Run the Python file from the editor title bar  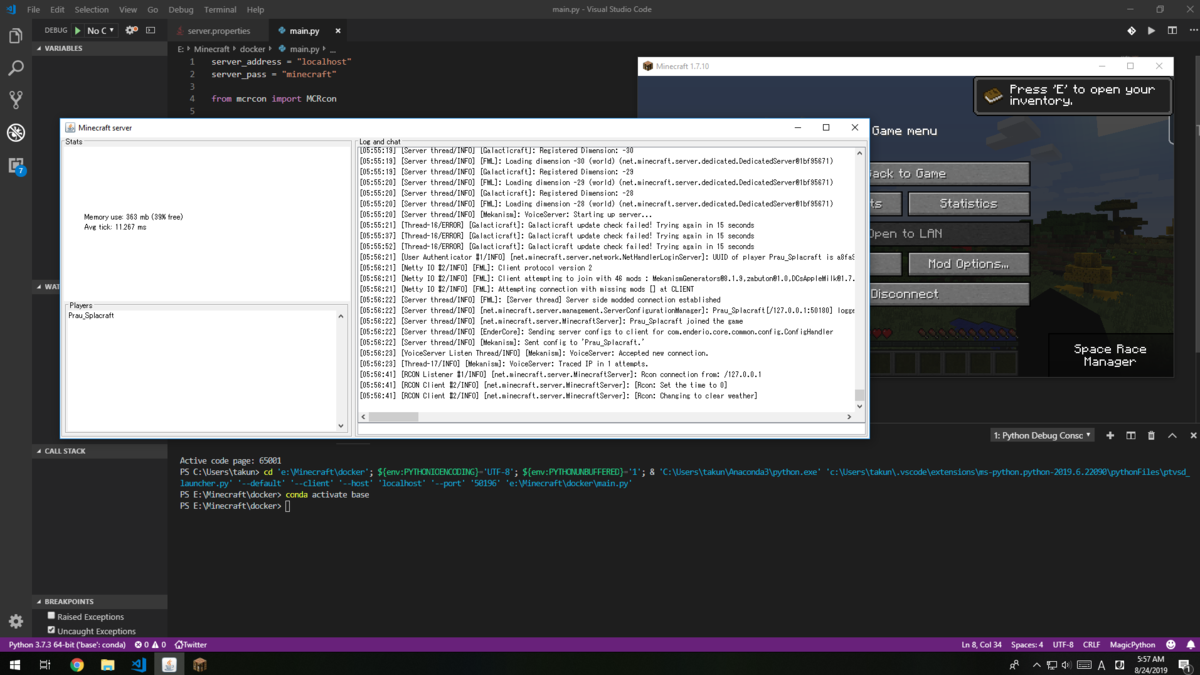click(x=1151, y=31)
